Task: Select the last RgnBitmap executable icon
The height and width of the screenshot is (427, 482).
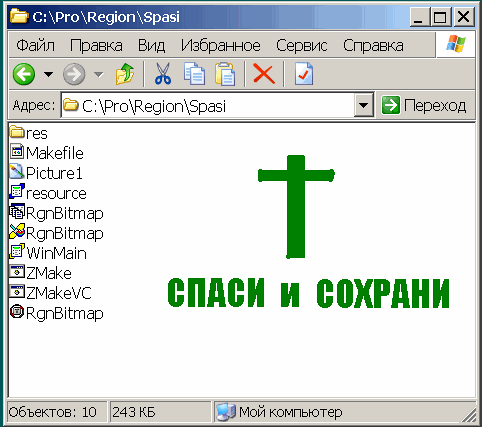Action: click(17, 312)
